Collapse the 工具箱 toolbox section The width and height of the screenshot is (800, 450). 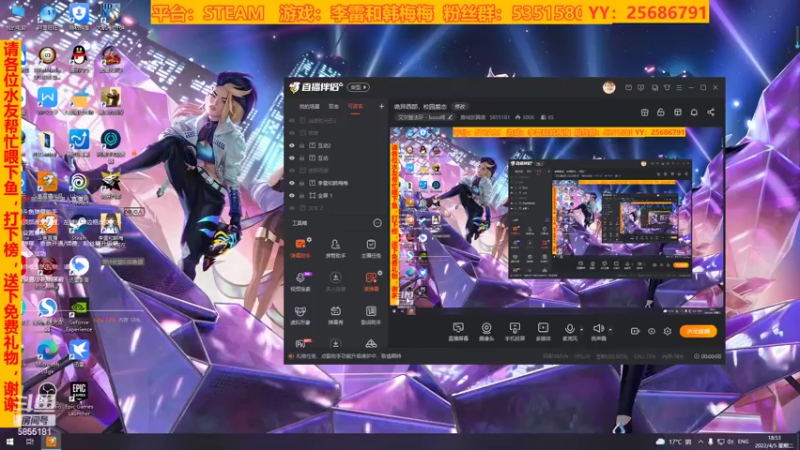377,223
